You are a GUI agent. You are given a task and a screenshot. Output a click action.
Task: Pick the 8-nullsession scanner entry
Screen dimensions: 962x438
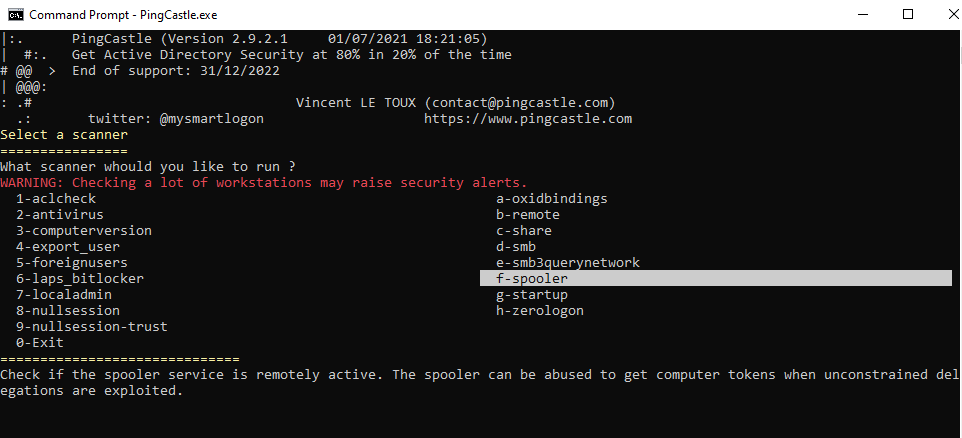pyautogui.click(x=68, y=311)
